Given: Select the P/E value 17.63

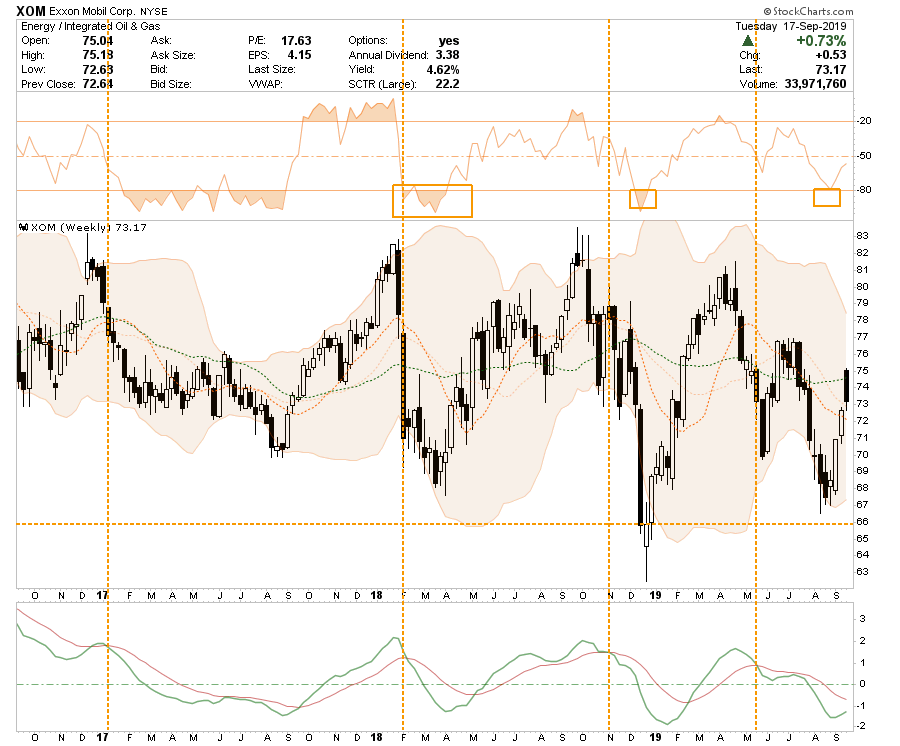Looking at the screenshot, I should (x=296, y=41).
